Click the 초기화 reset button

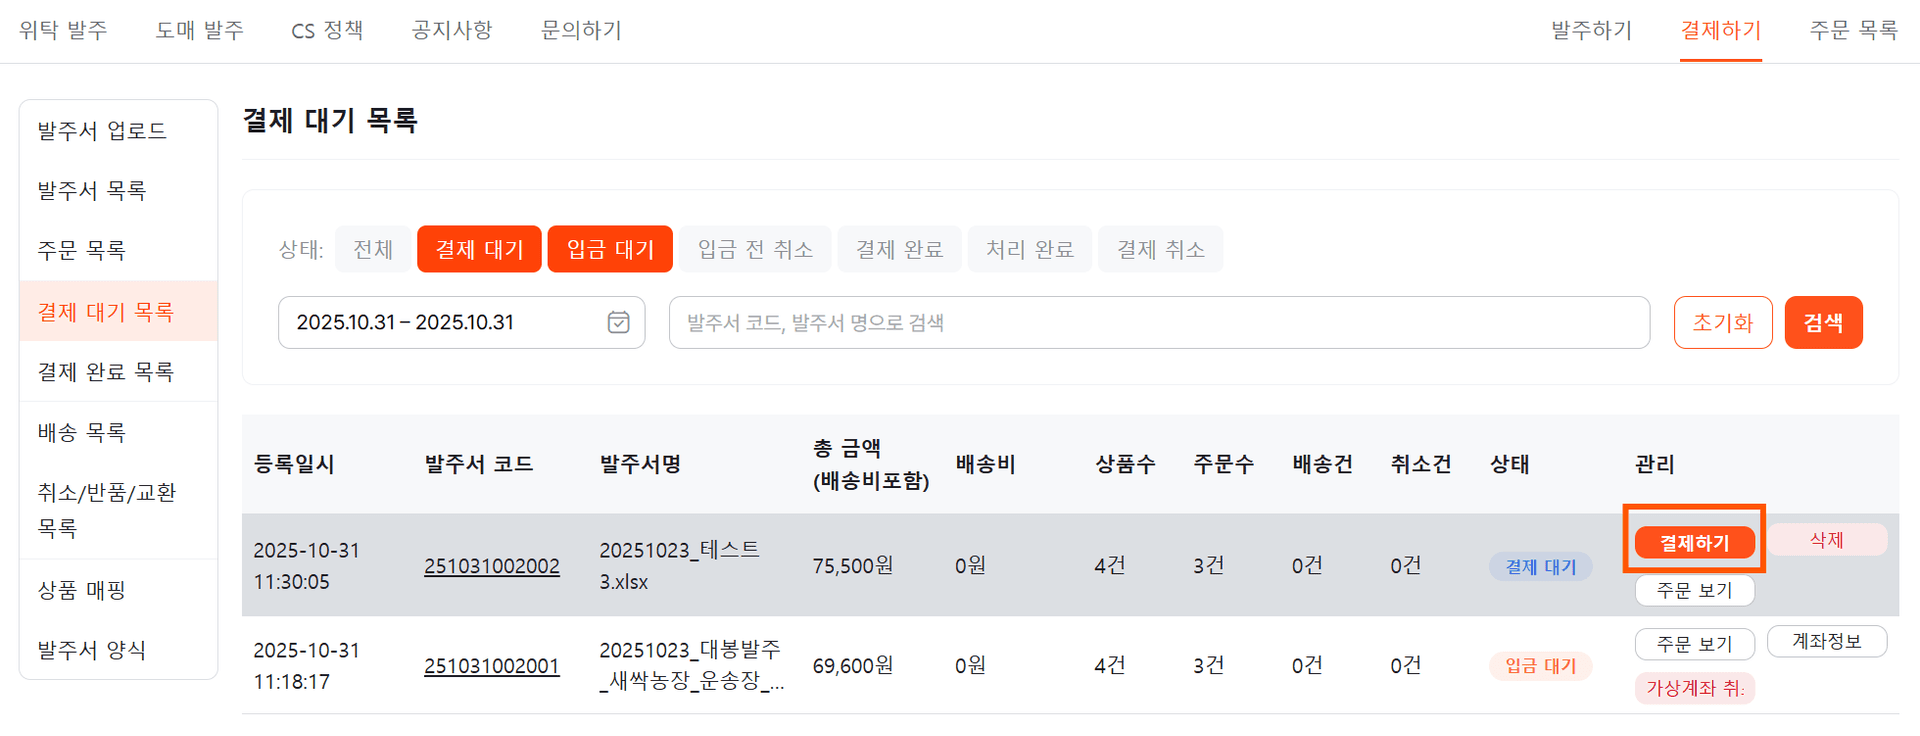tap(1723, 322)
